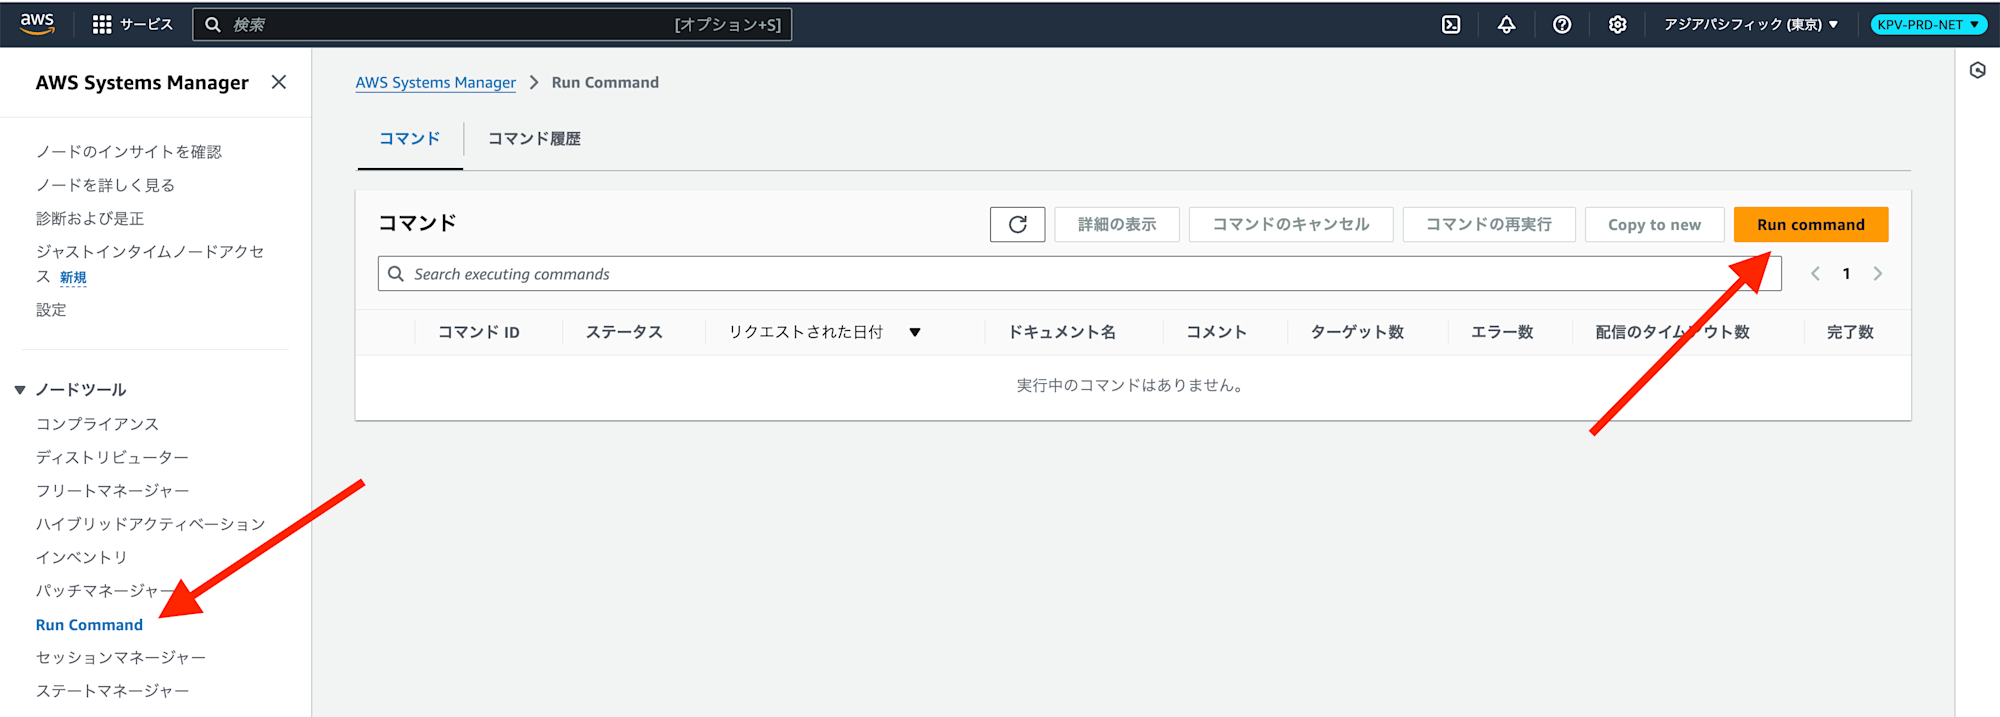Open the アジアパシフィック (東京) region dropdown
This screenshot has height=717, width=2000.
pyautogui.click(x=1751, y=25)
